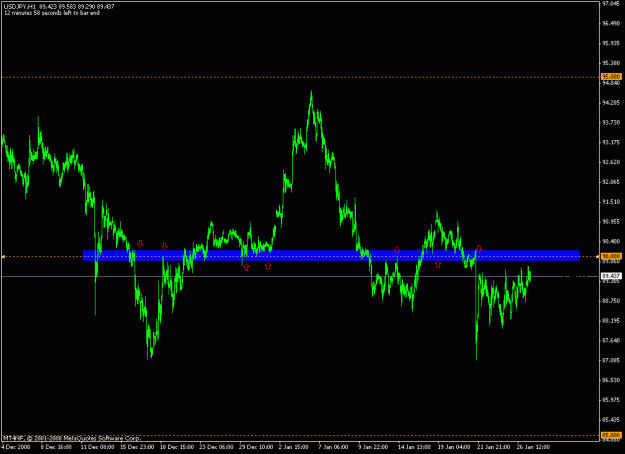Click the 96.490 value on the price scale
Viewport: 625px width, 454px height.
pyautogui.click(x=611, y=23)
